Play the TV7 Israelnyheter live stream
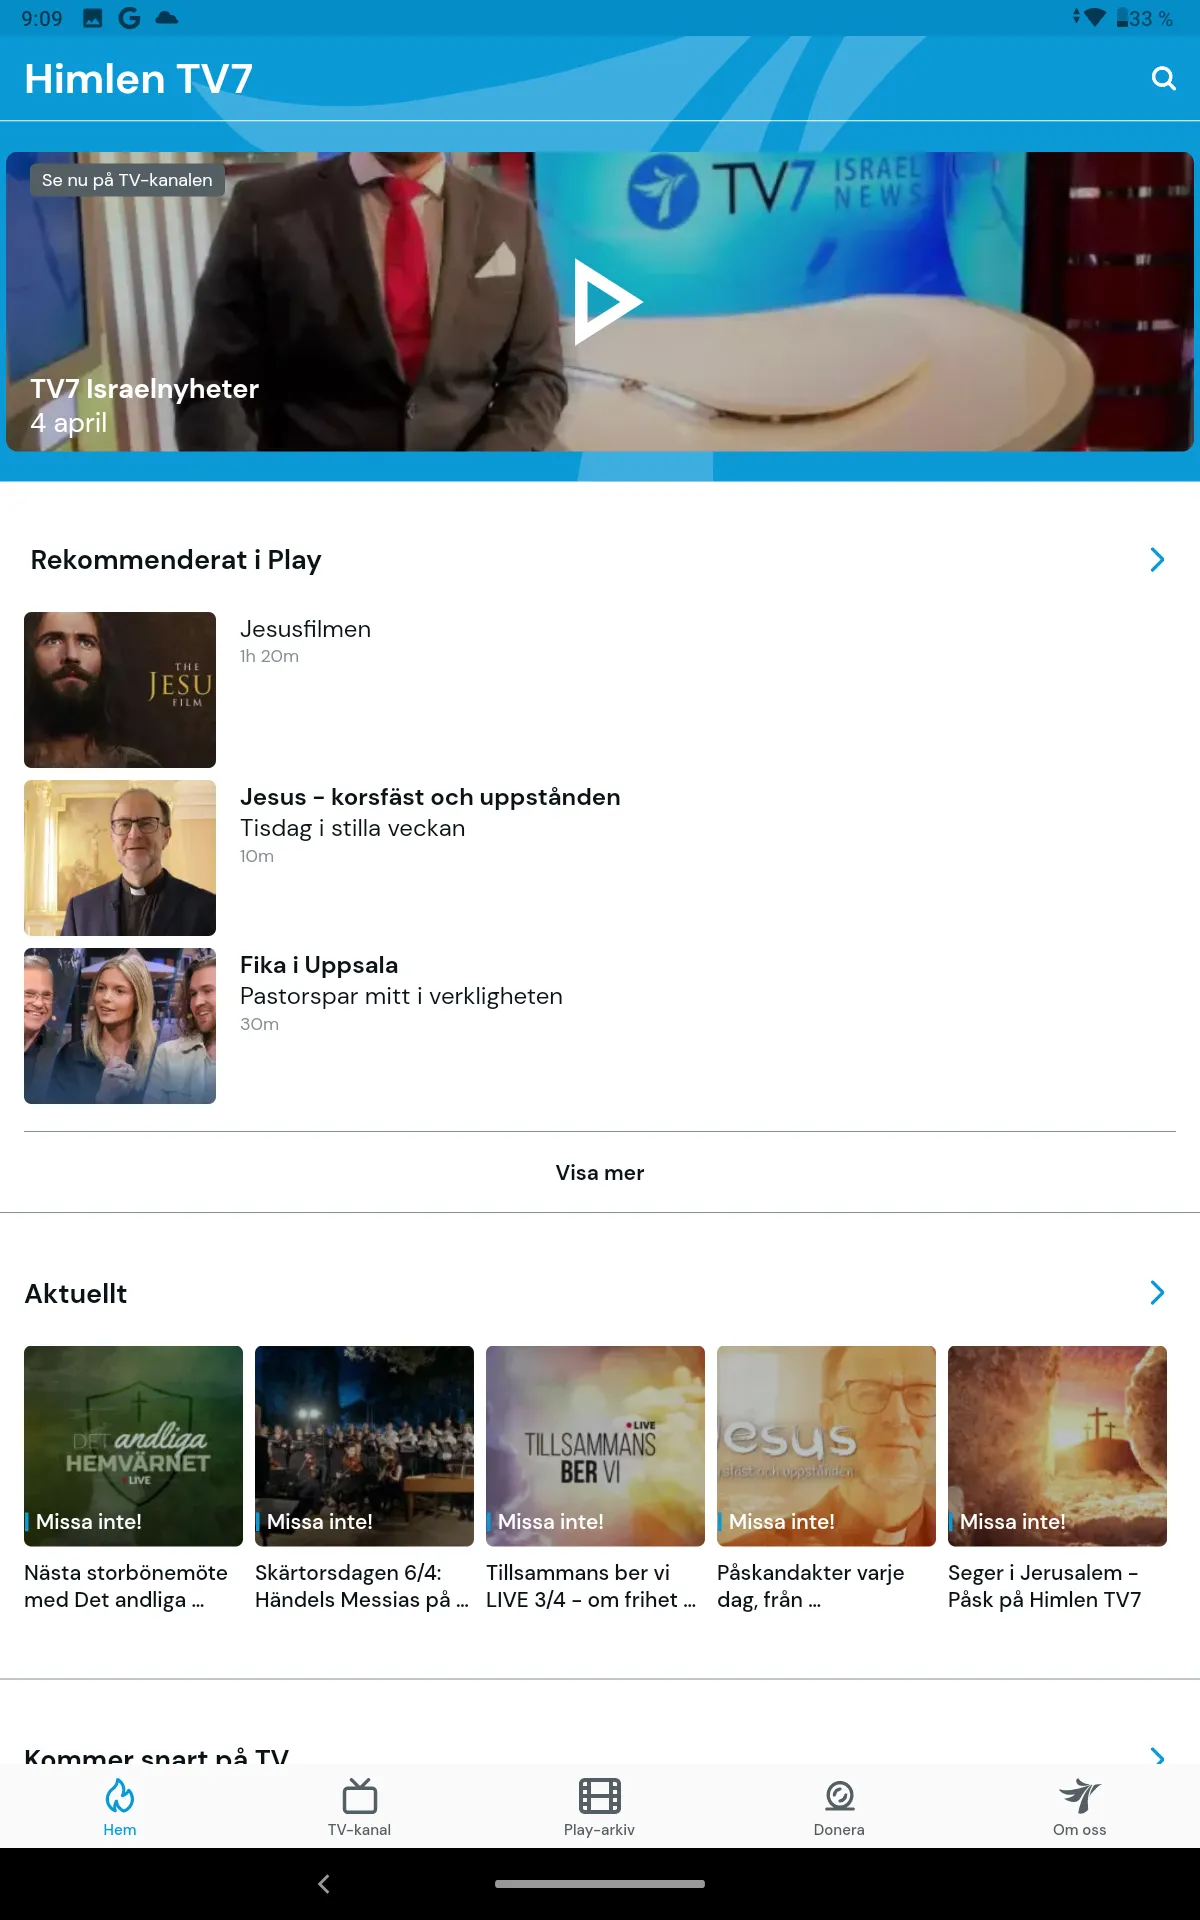Screen dimensions: 1200x1920 tap(606, 302)
